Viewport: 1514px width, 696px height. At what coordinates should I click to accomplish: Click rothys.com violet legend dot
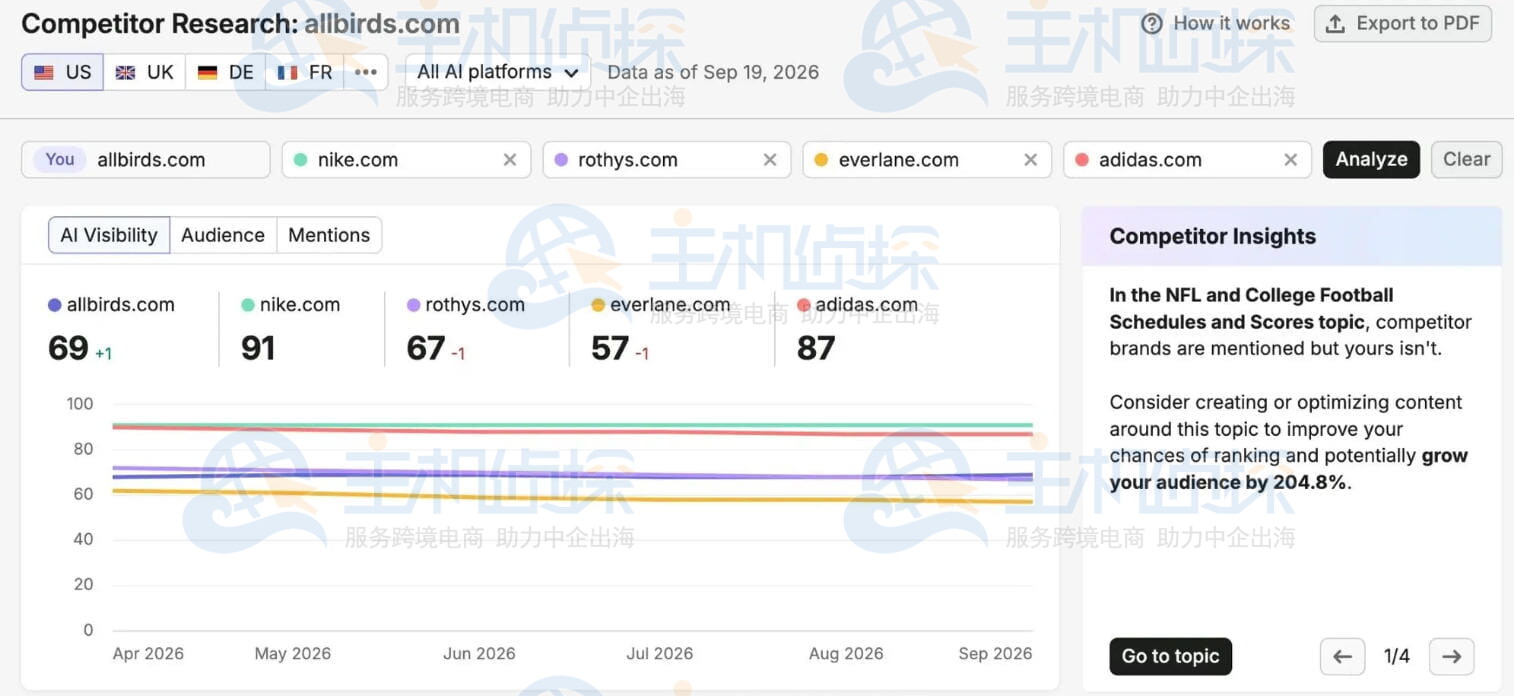(414, 305)
